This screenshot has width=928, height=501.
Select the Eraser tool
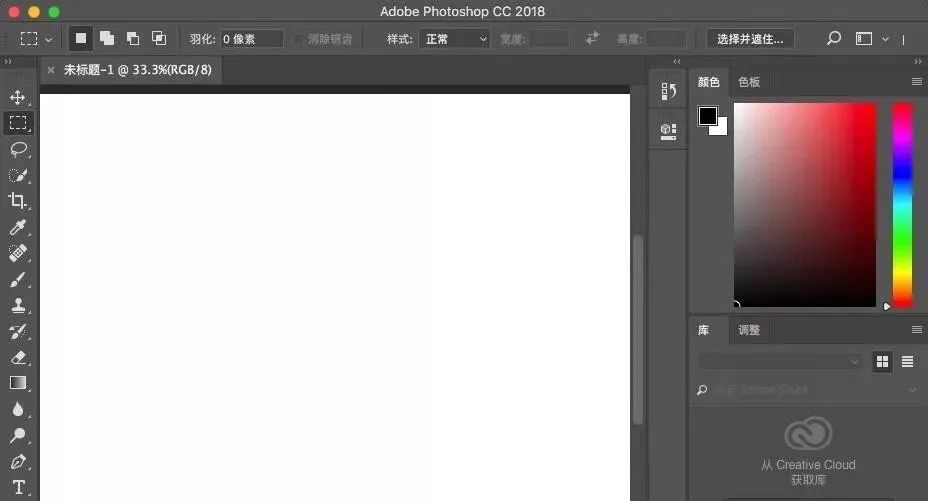click(18, 357)
